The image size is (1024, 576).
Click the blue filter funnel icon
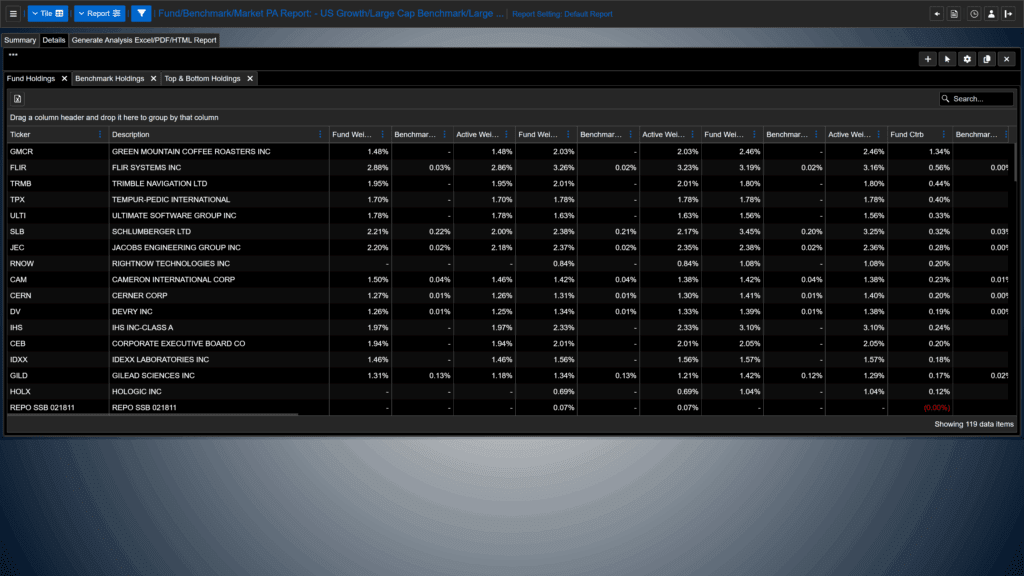pos(141,13)
